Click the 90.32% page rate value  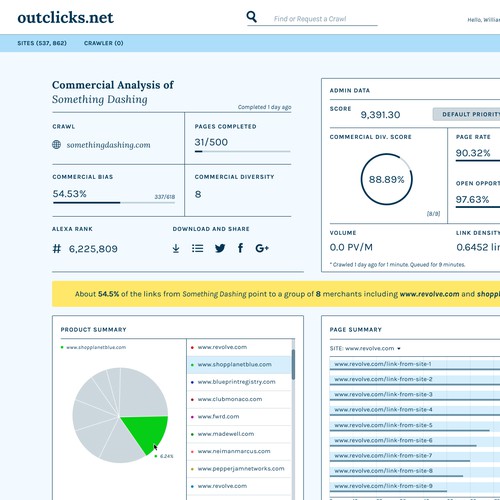tap(473, 153)
